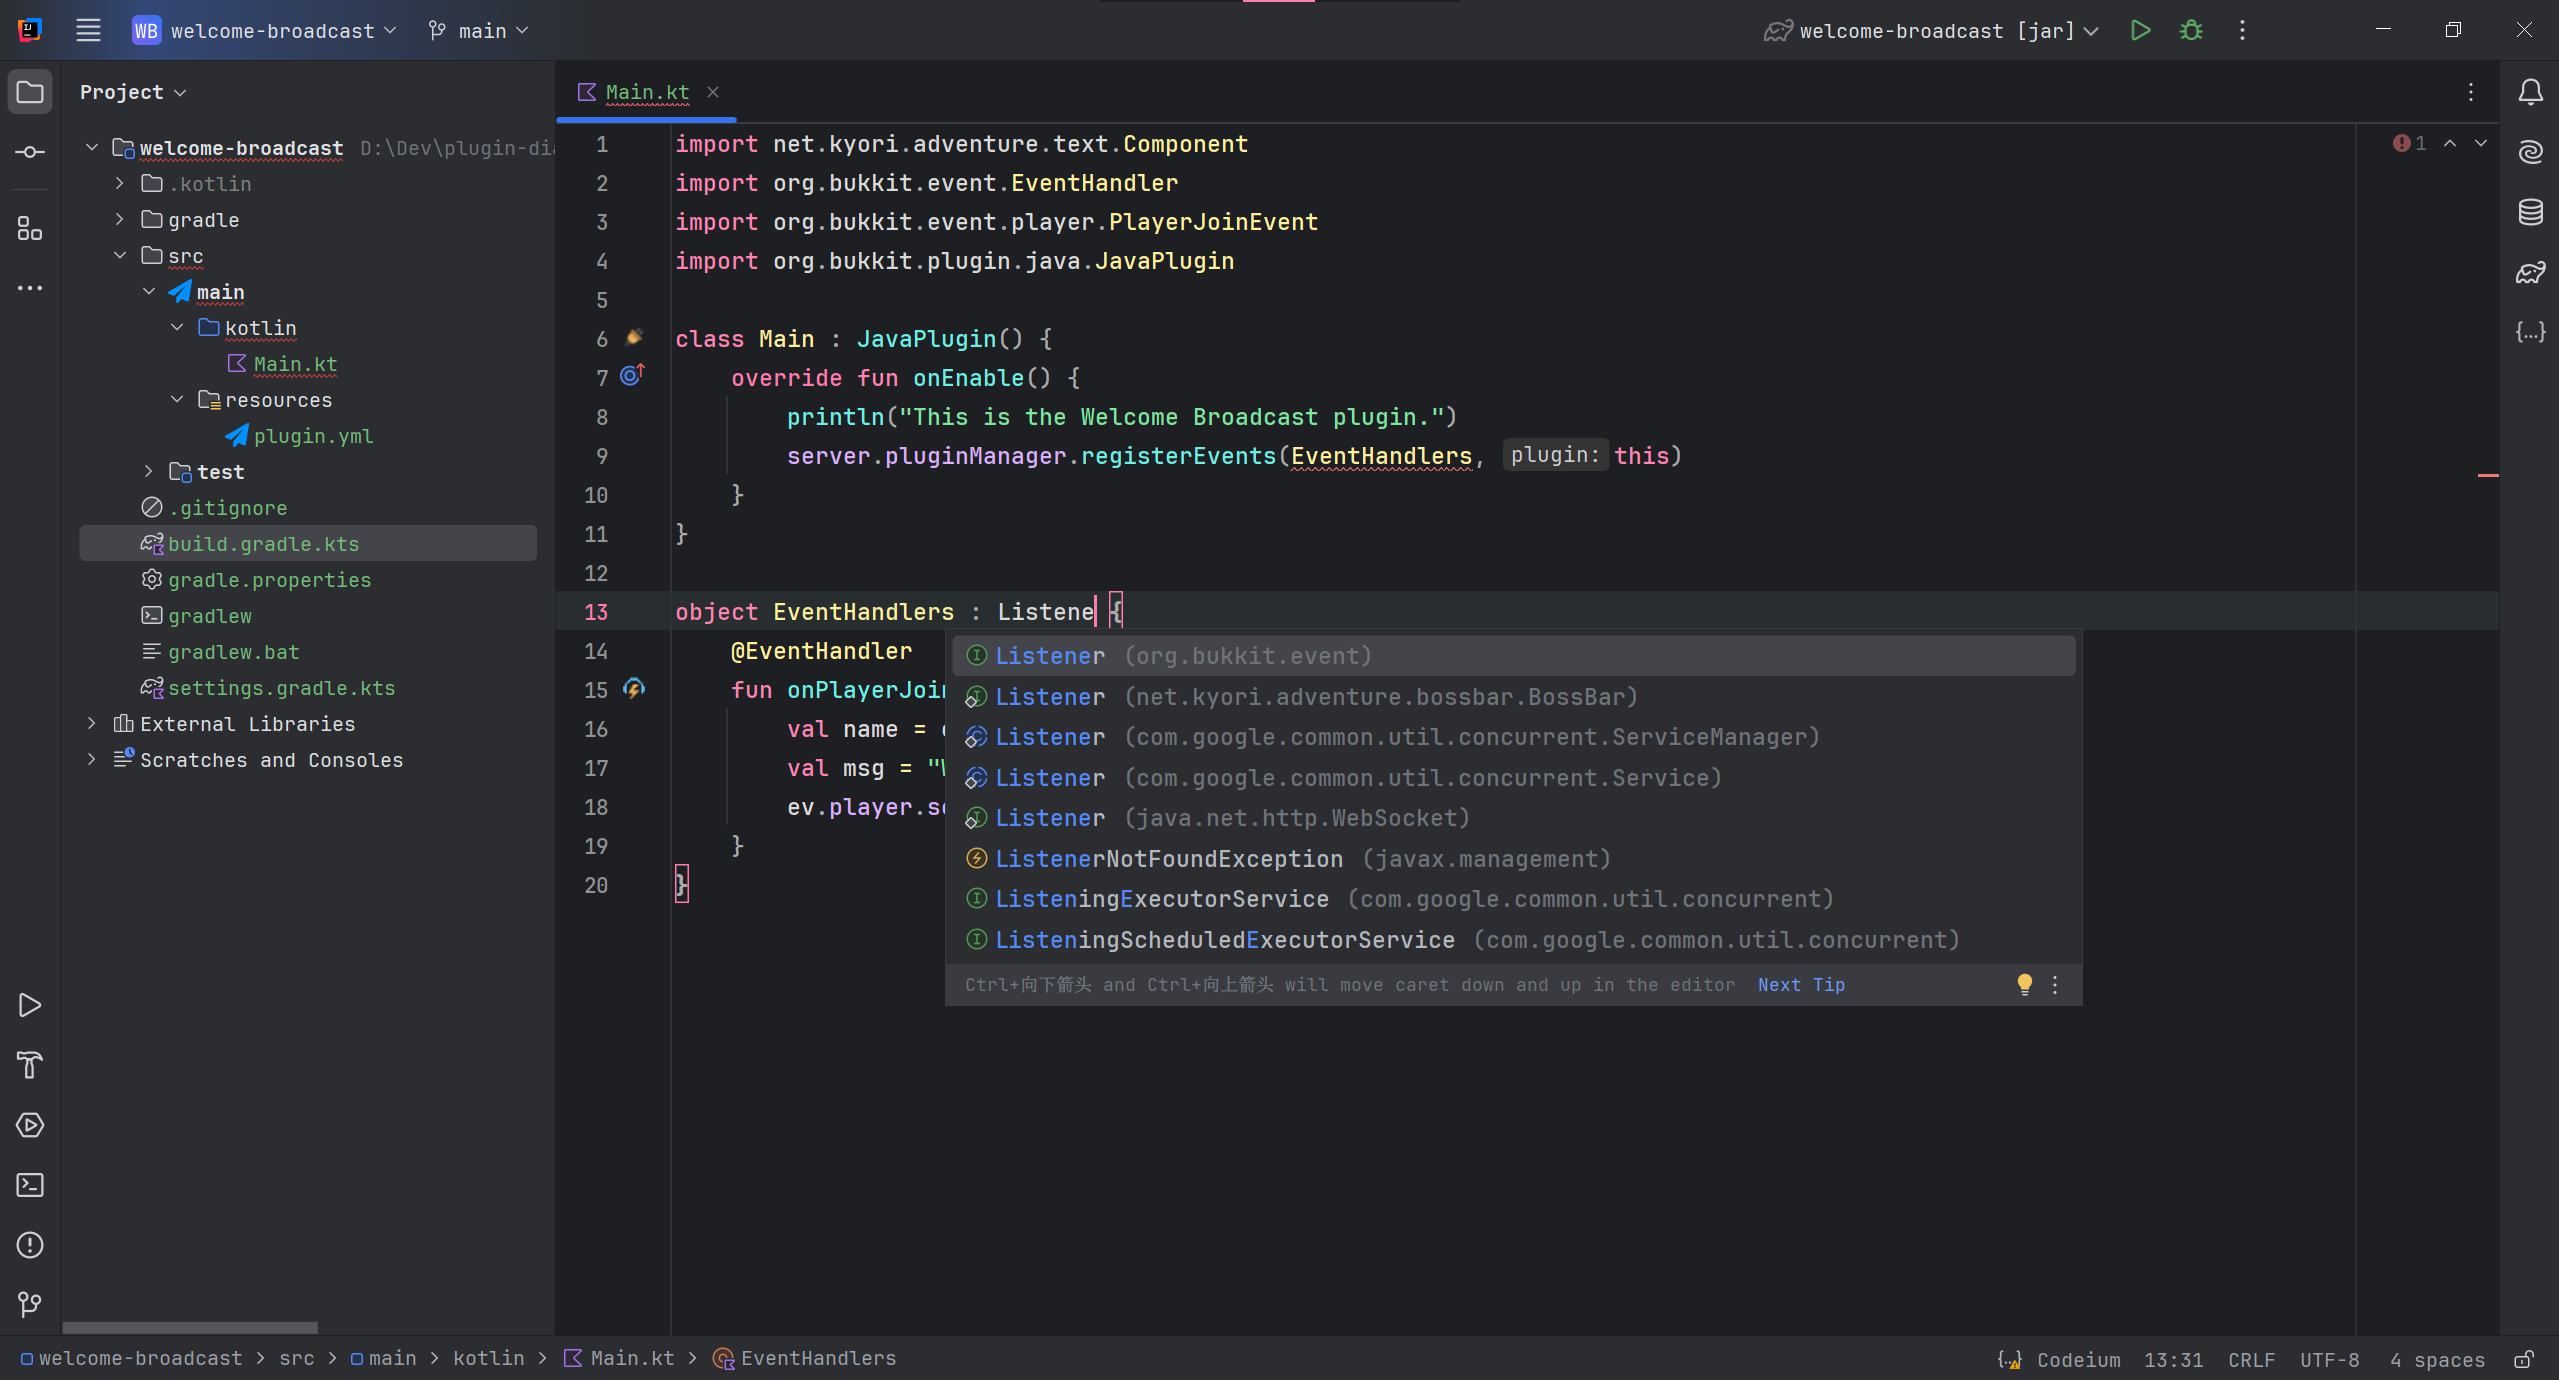Open the Gradle tool window
Screen dimensions: 2559x1380
coord(2530,271)
